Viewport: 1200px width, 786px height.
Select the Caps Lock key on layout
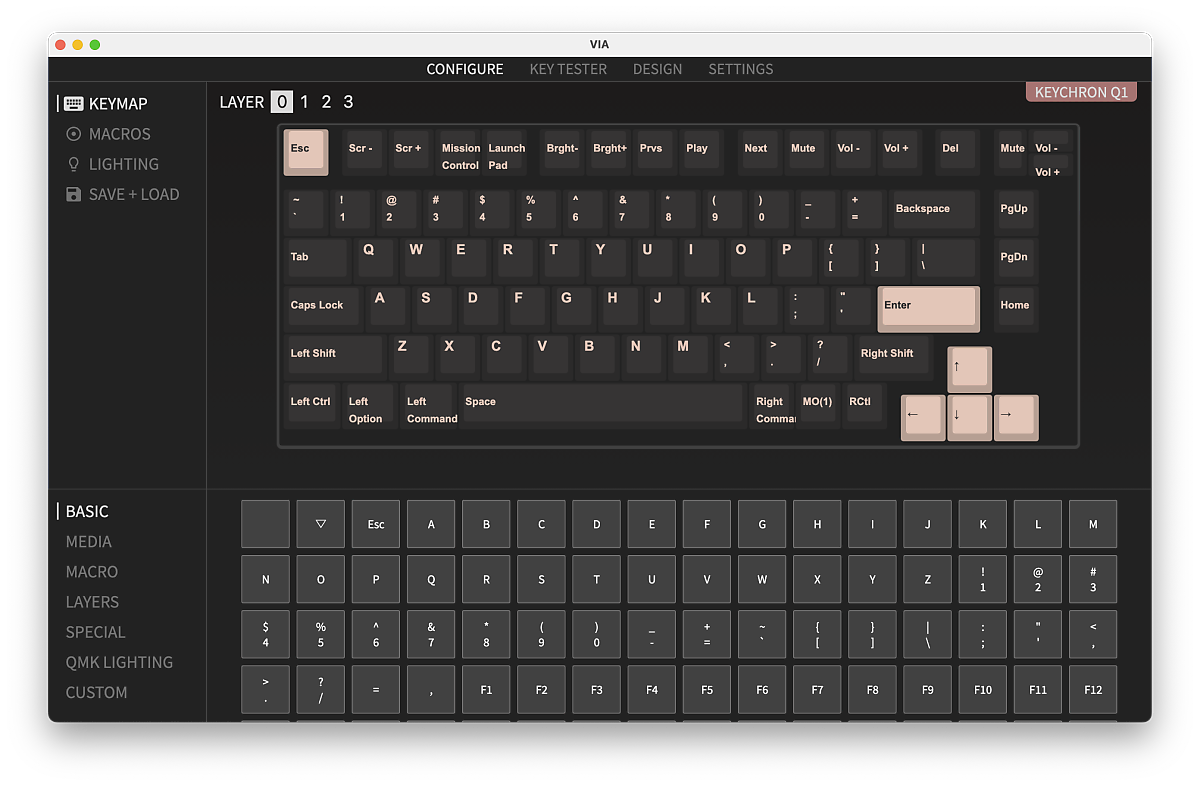click(x=322, y=308)
